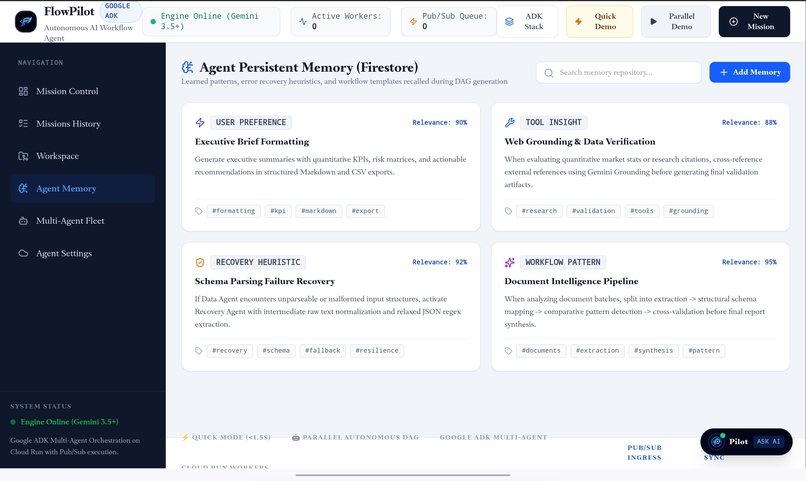This screenshot has width=806, height=481.
Task: Click the magnifier icon in memory search
Action: pos(549,73)
